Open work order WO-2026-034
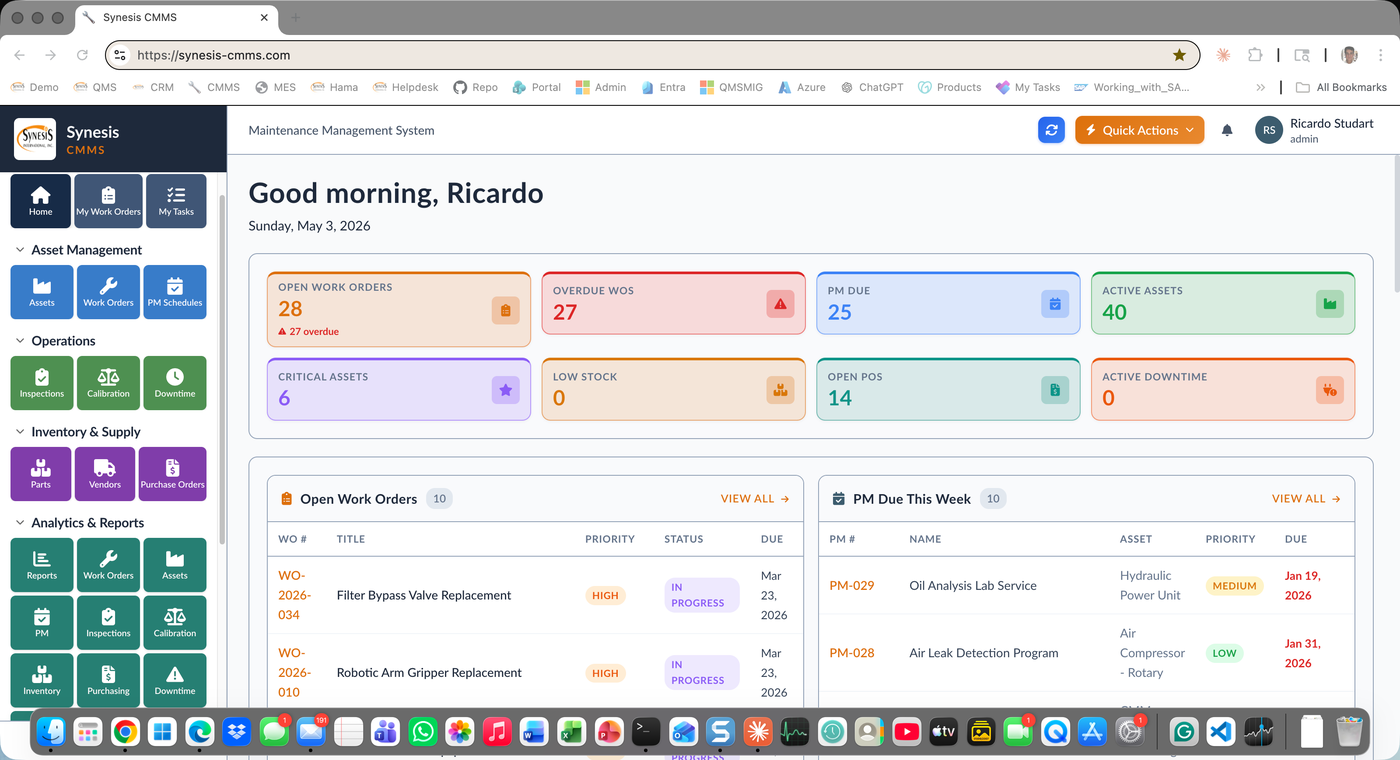This screenshot has width=1400, height=760. tap(295, 595)
